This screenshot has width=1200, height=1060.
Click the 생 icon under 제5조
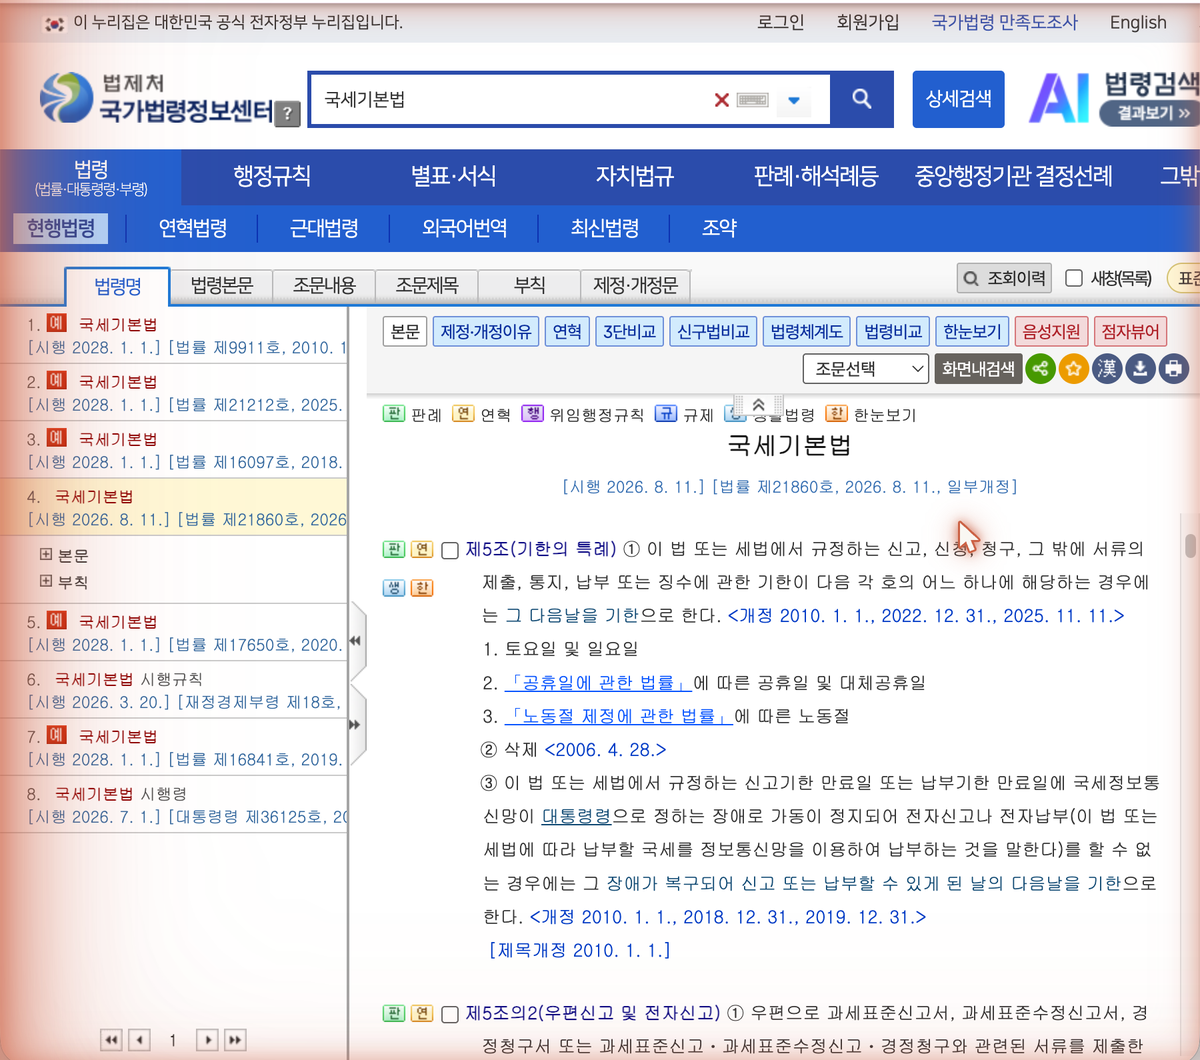point(394,587)
